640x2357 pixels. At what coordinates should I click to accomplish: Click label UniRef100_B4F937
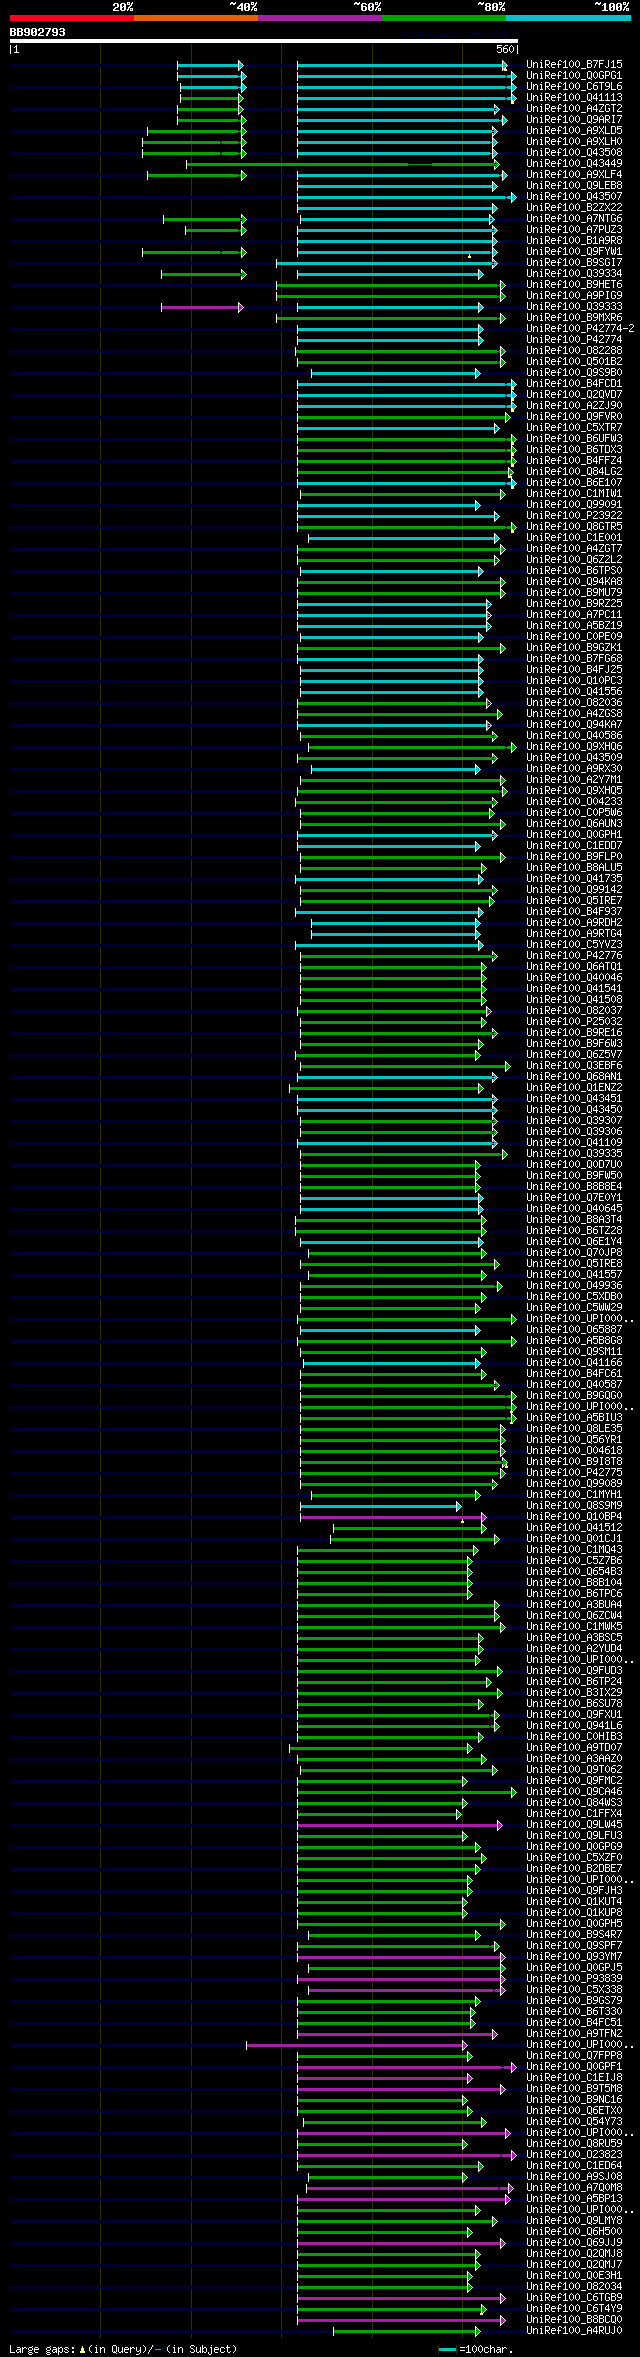574,911
